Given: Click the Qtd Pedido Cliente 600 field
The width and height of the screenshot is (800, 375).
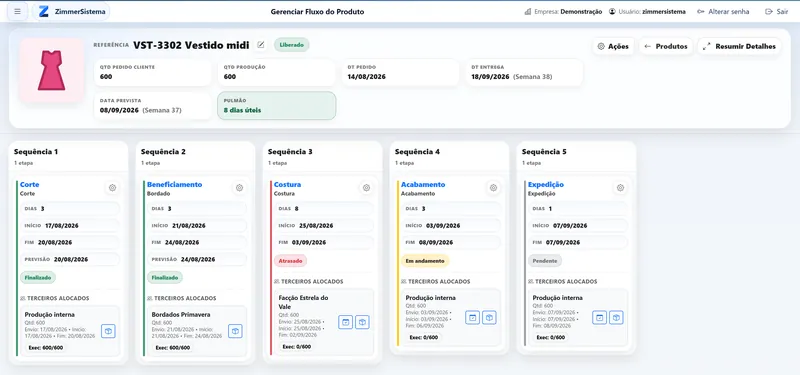Looking at the screenshot, I should (153, 72).
